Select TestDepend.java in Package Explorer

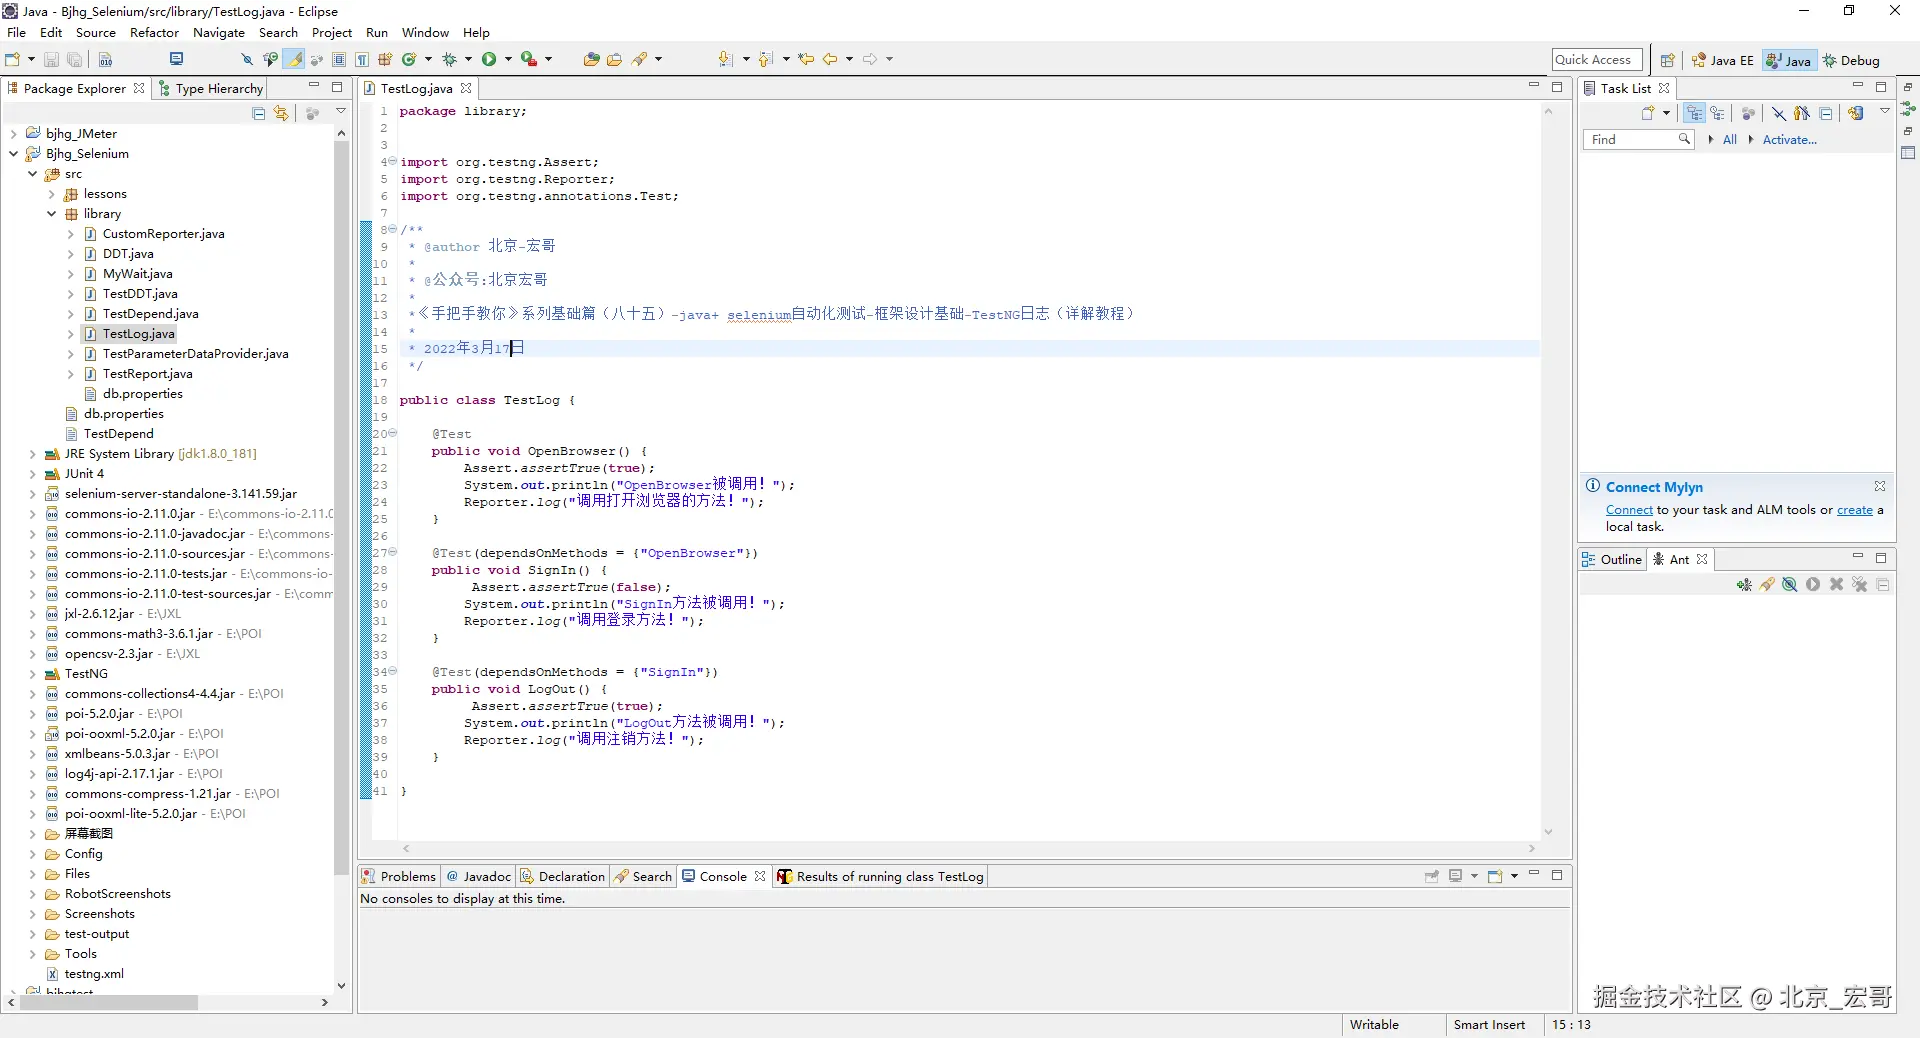[150, 313]
